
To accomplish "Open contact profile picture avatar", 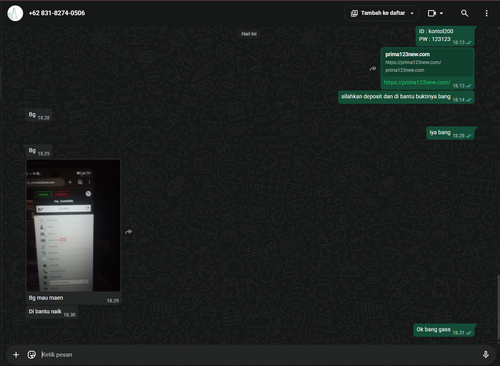I will pyautogui.click(x=15, y=13).
